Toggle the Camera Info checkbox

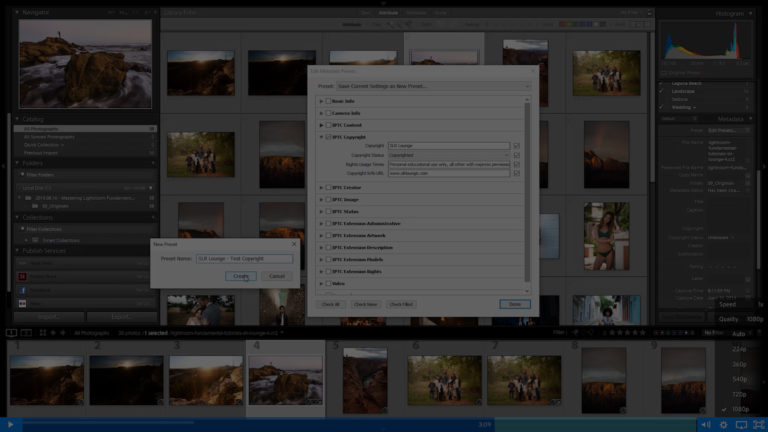coord(329,113)
